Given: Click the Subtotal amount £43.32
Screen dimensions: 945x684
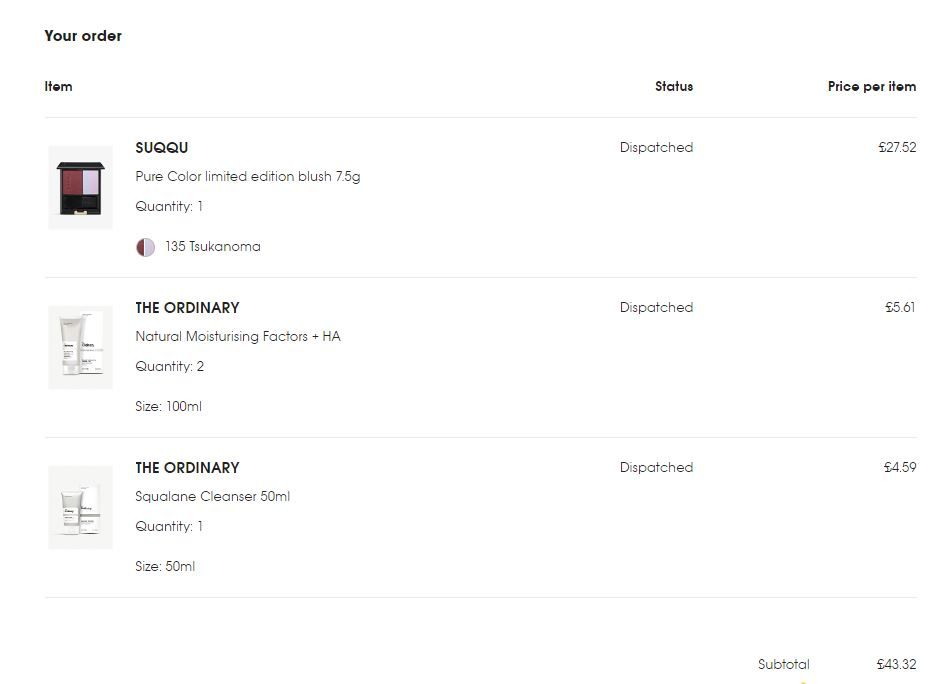Looking at the screenshot, I should point(896,665).
